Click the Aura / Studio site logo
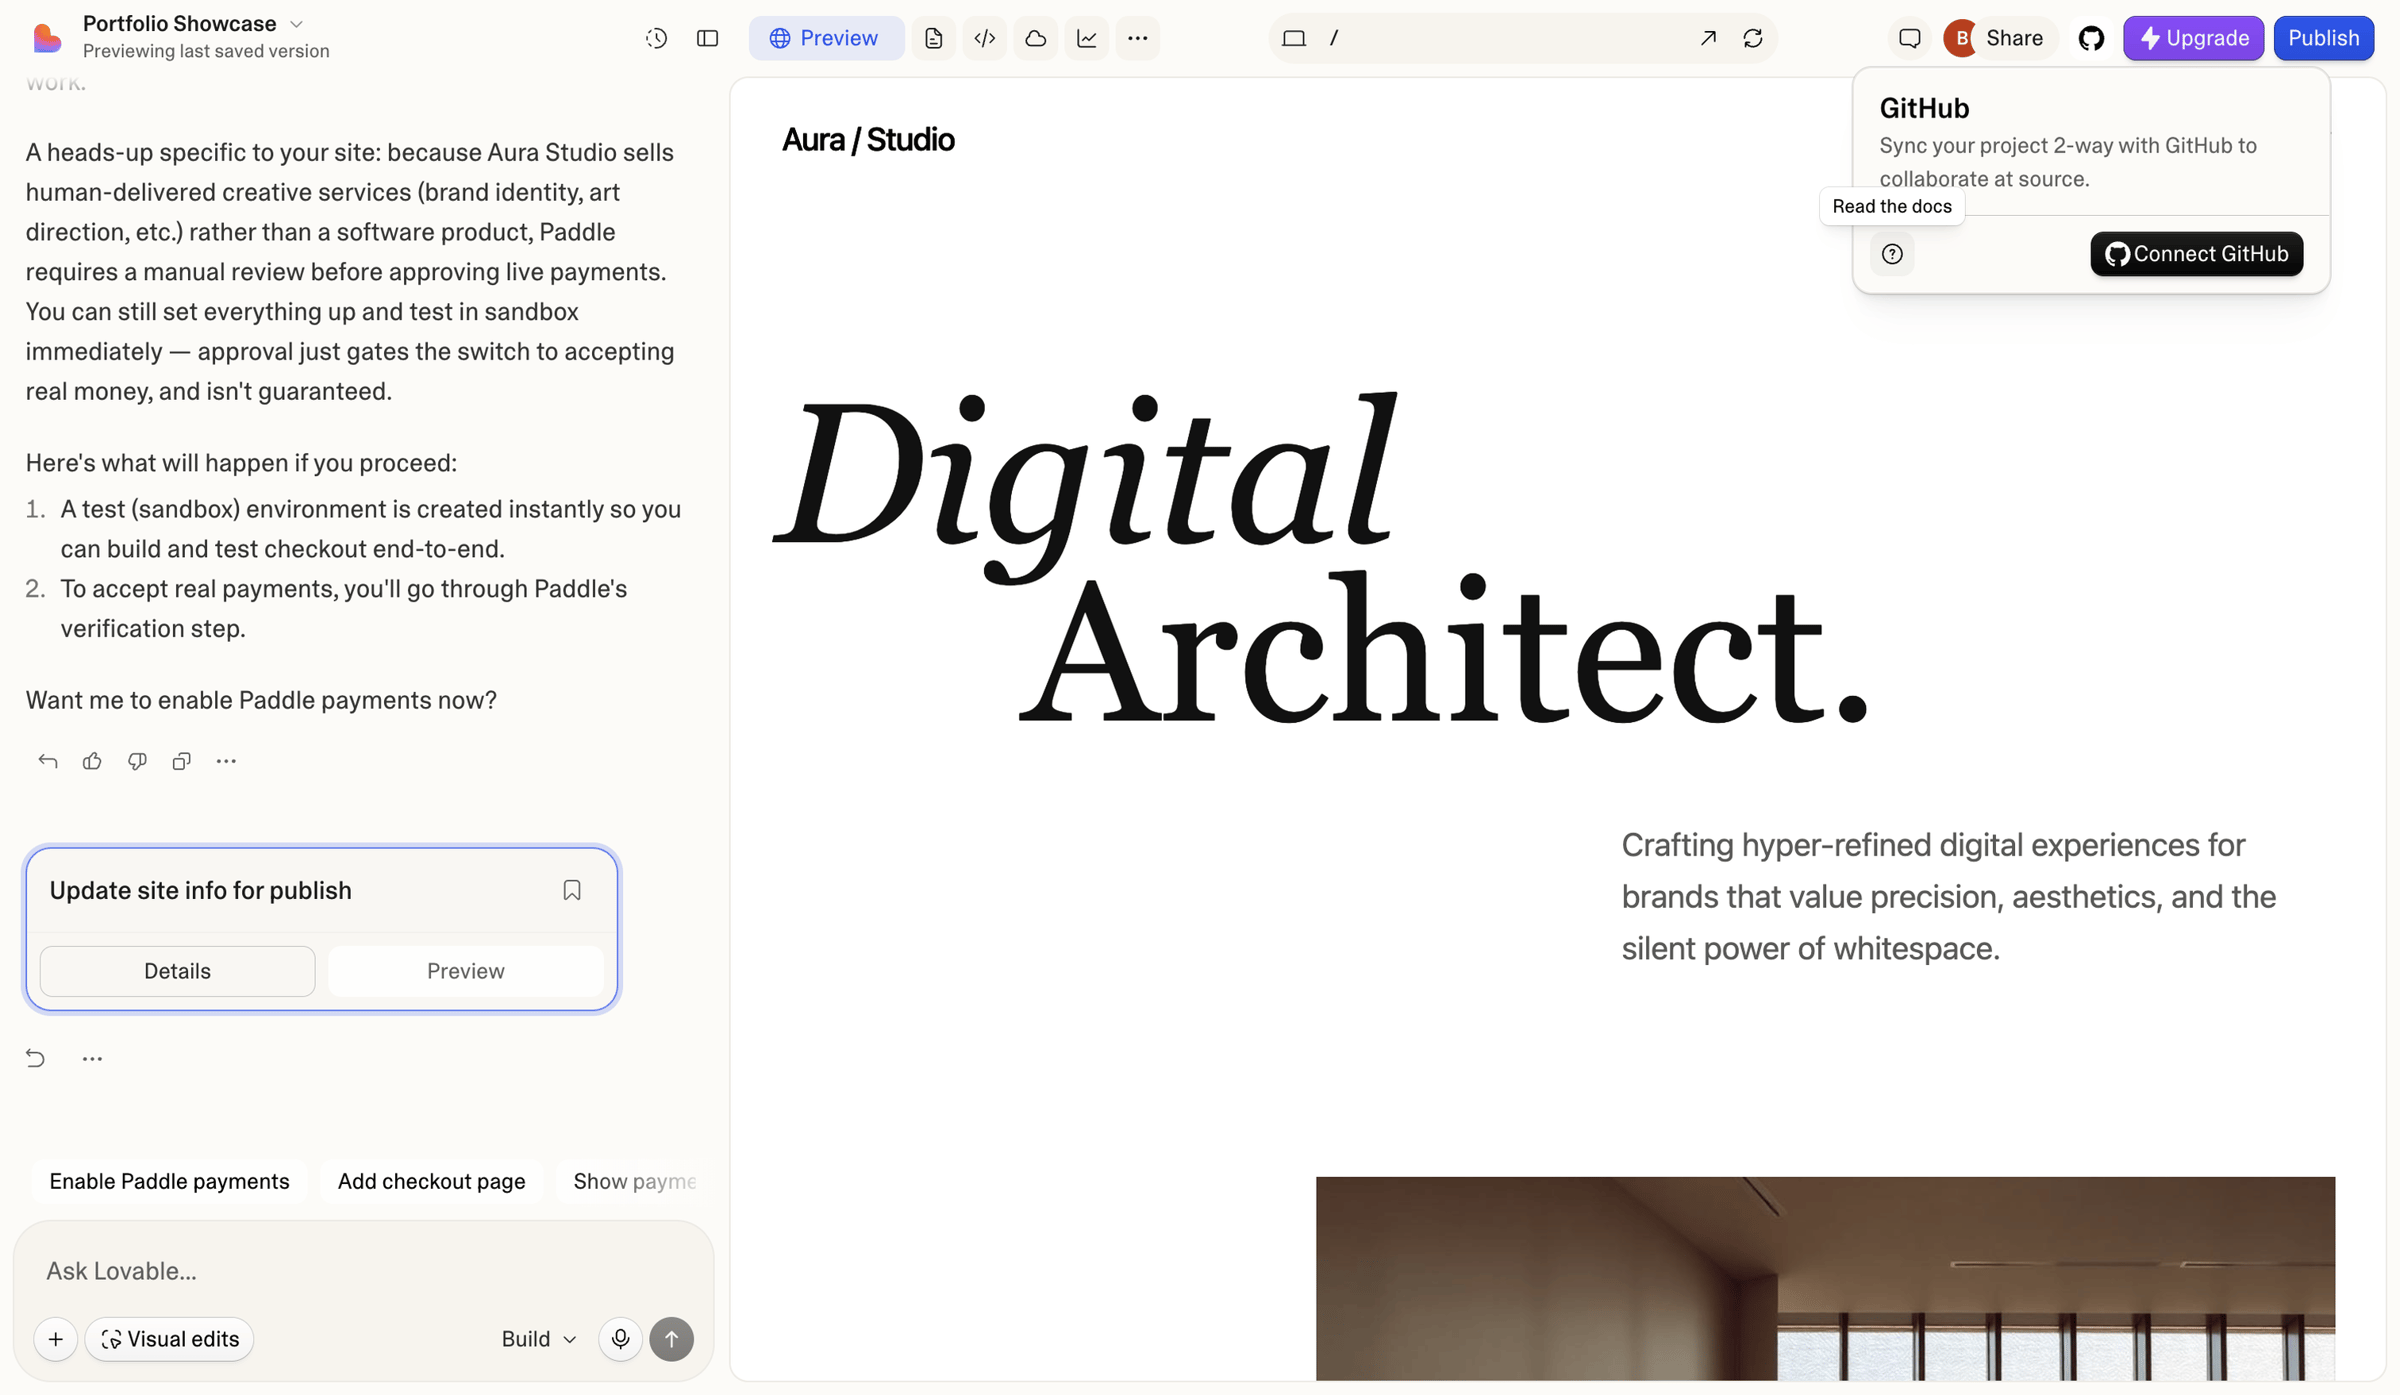The height and width of the screenshot is (1395, 2400). pos(868,140)
